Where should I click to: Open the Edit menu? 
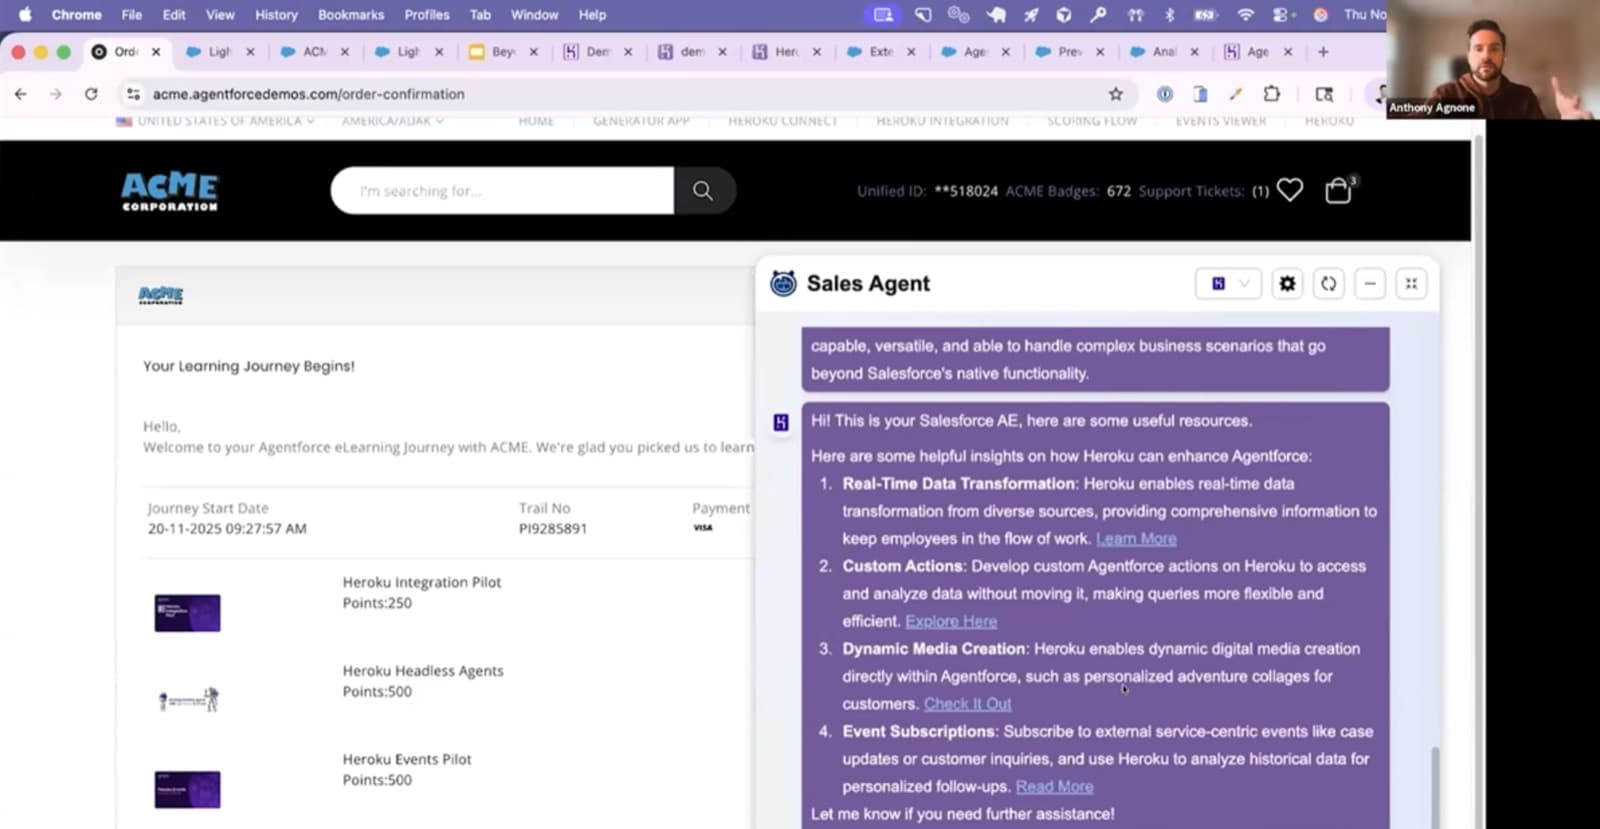tap(174, 14)
